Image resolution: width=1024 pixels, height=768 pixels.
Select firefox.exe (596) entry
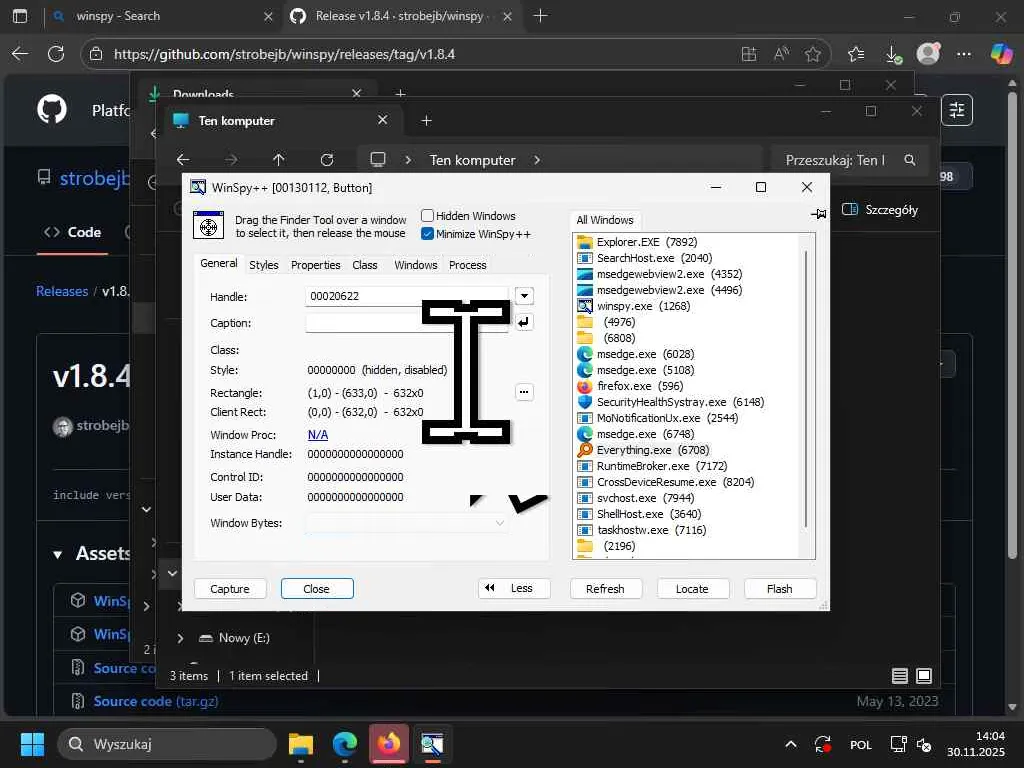(x=630, y=386)
